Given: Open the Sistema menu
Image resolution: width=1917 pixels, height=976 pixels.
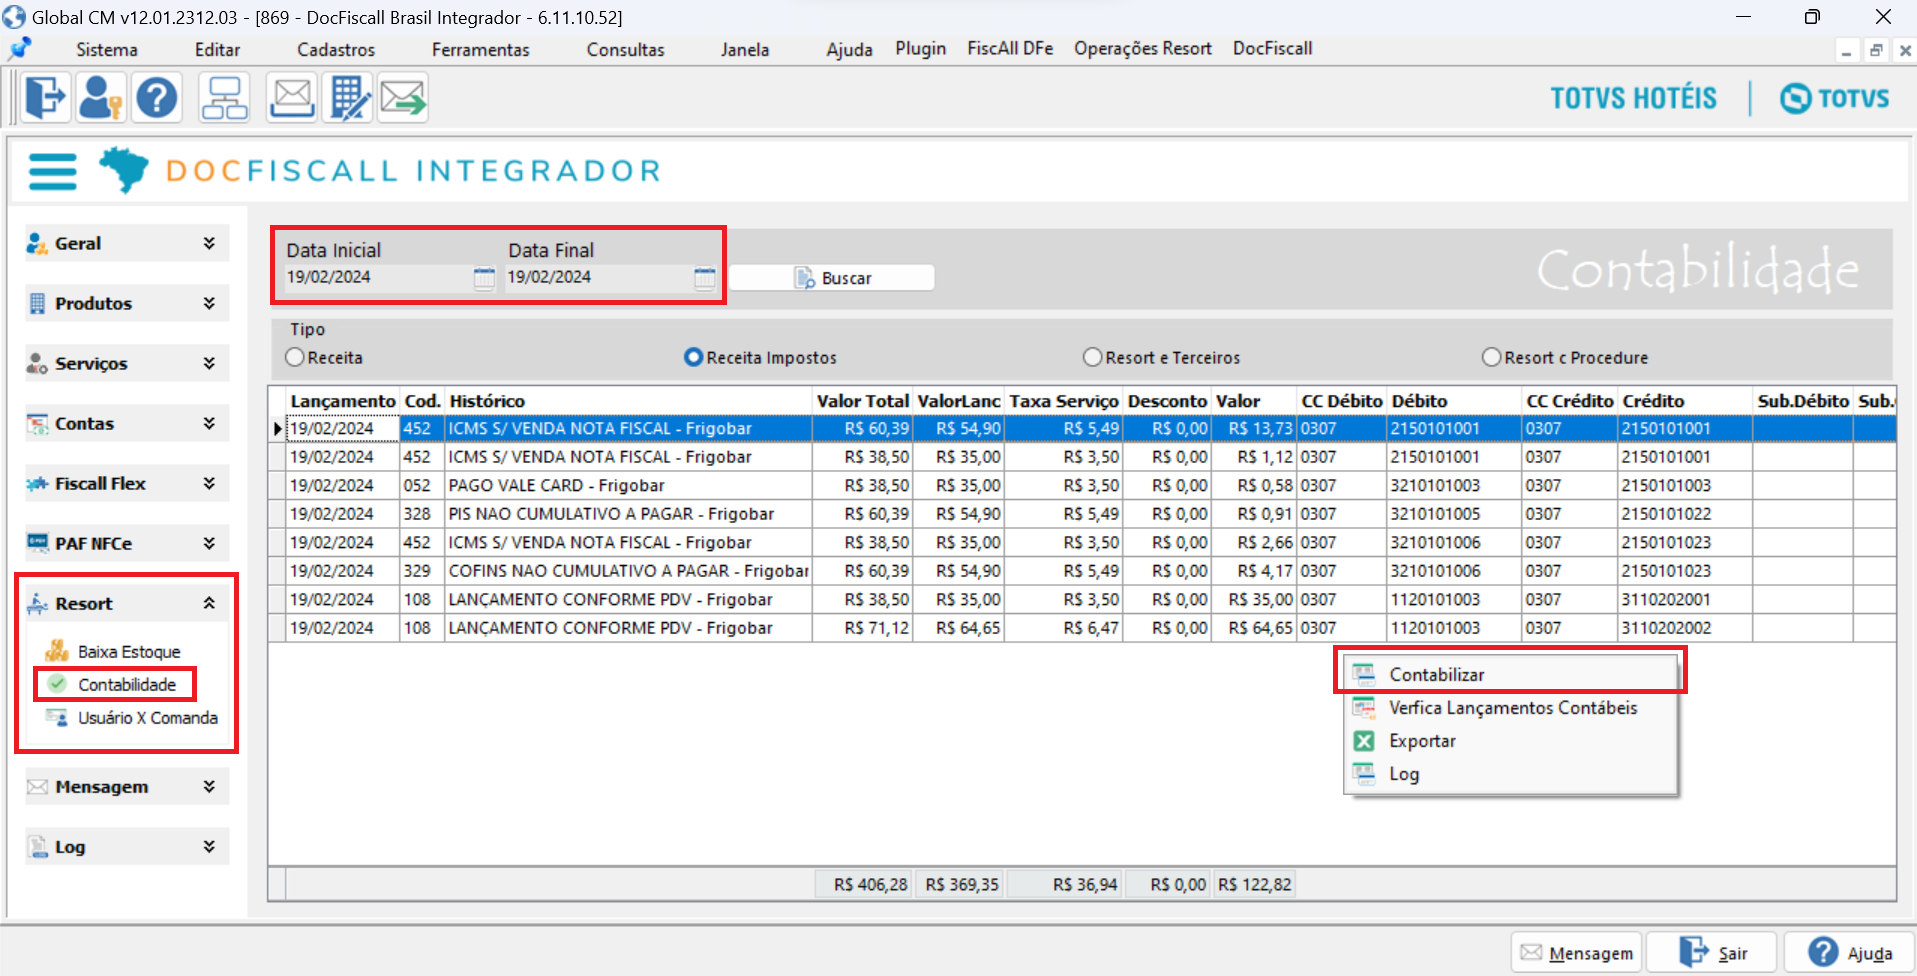Looking at the screenshot, I should [x=107, y=49].
